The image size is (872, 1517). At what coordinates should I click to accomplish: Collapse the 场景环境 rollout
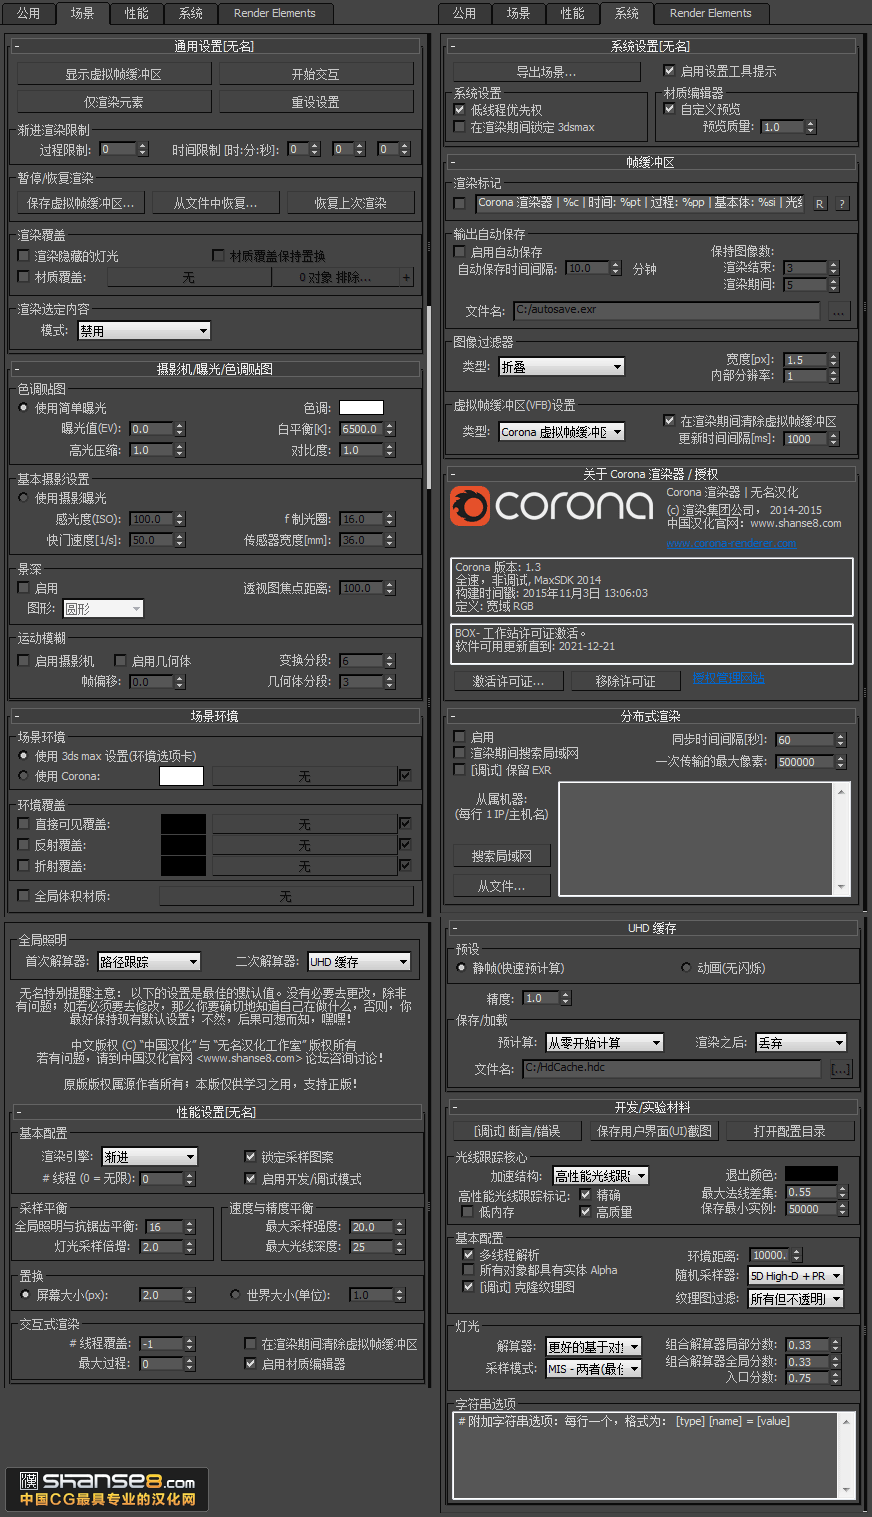pos(214,716)
